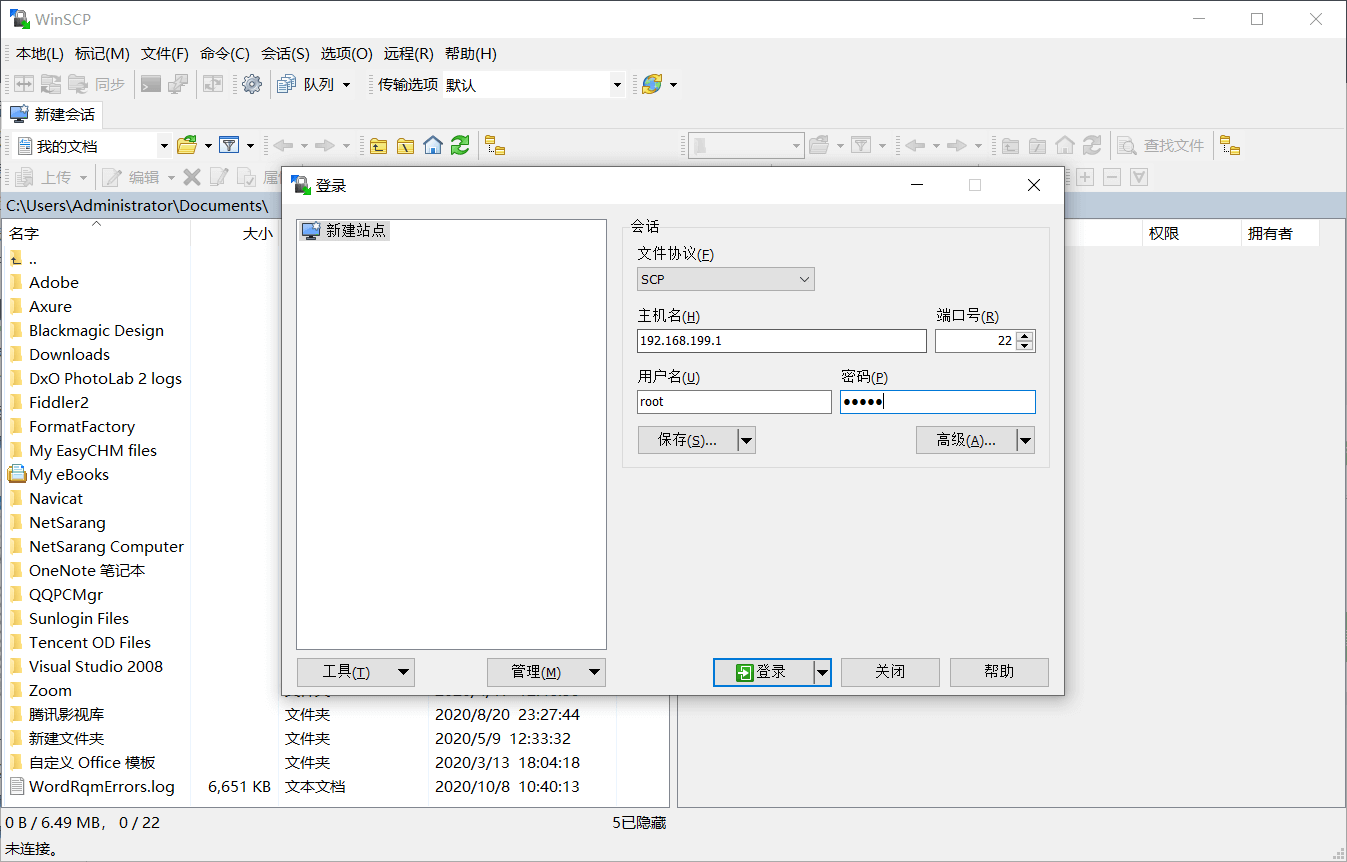Click the 编辑 edit pencil icon
Viewport: 1347px width, 862px height.
(112, 177)
